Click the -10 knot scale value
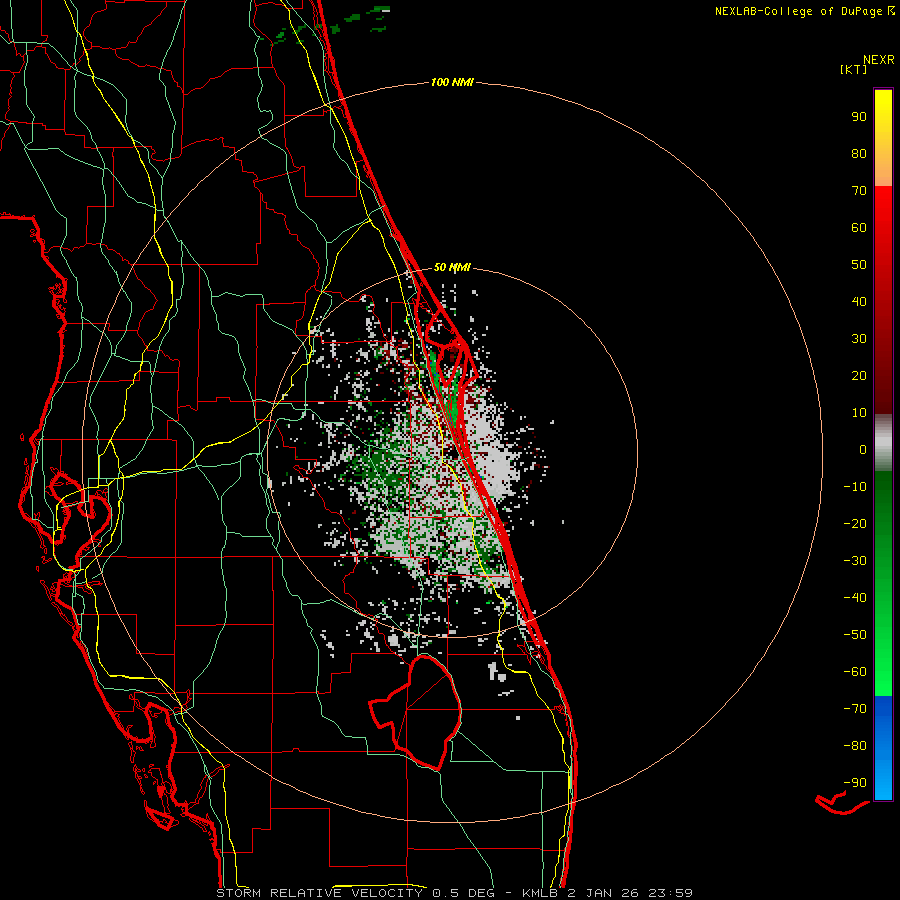Screen dimensions: 900x900 point(855,487)
